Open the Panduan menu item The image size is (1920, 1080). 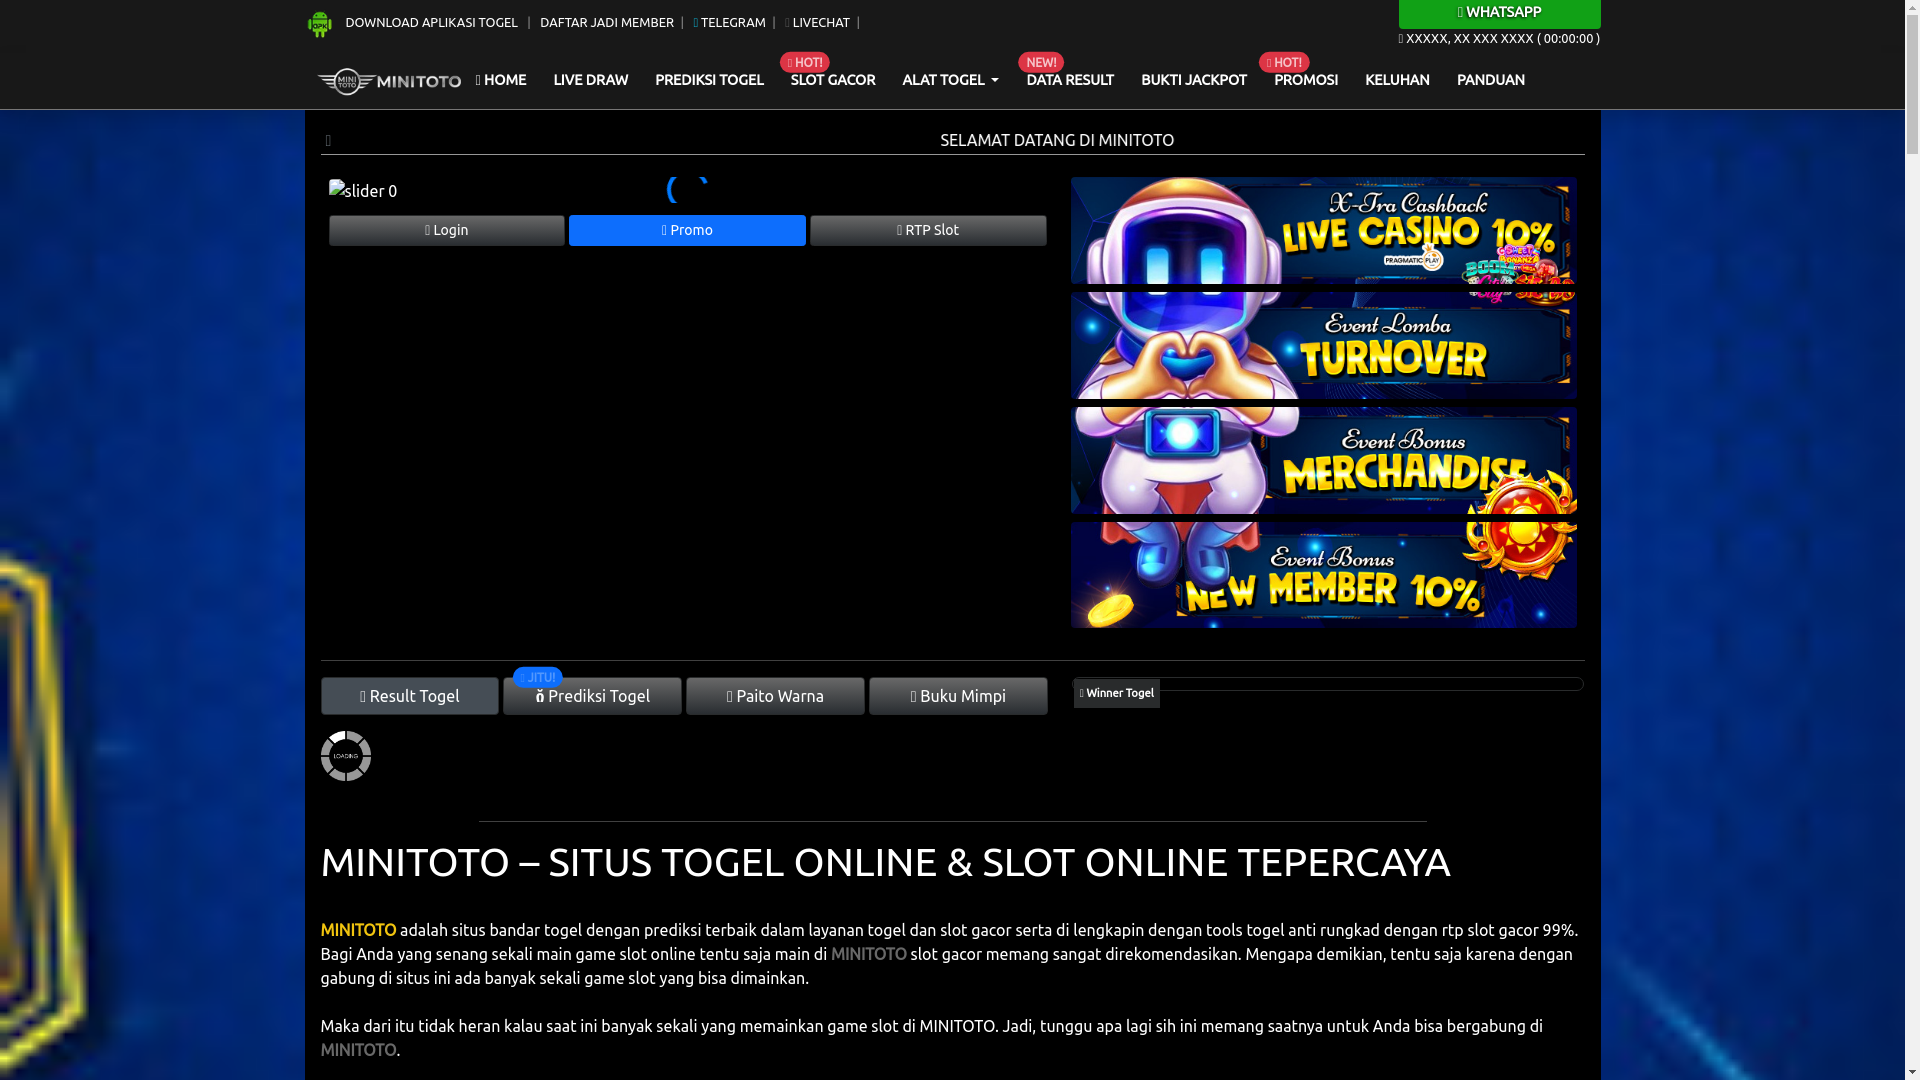pyautogui.click(x=1491, y=80)
